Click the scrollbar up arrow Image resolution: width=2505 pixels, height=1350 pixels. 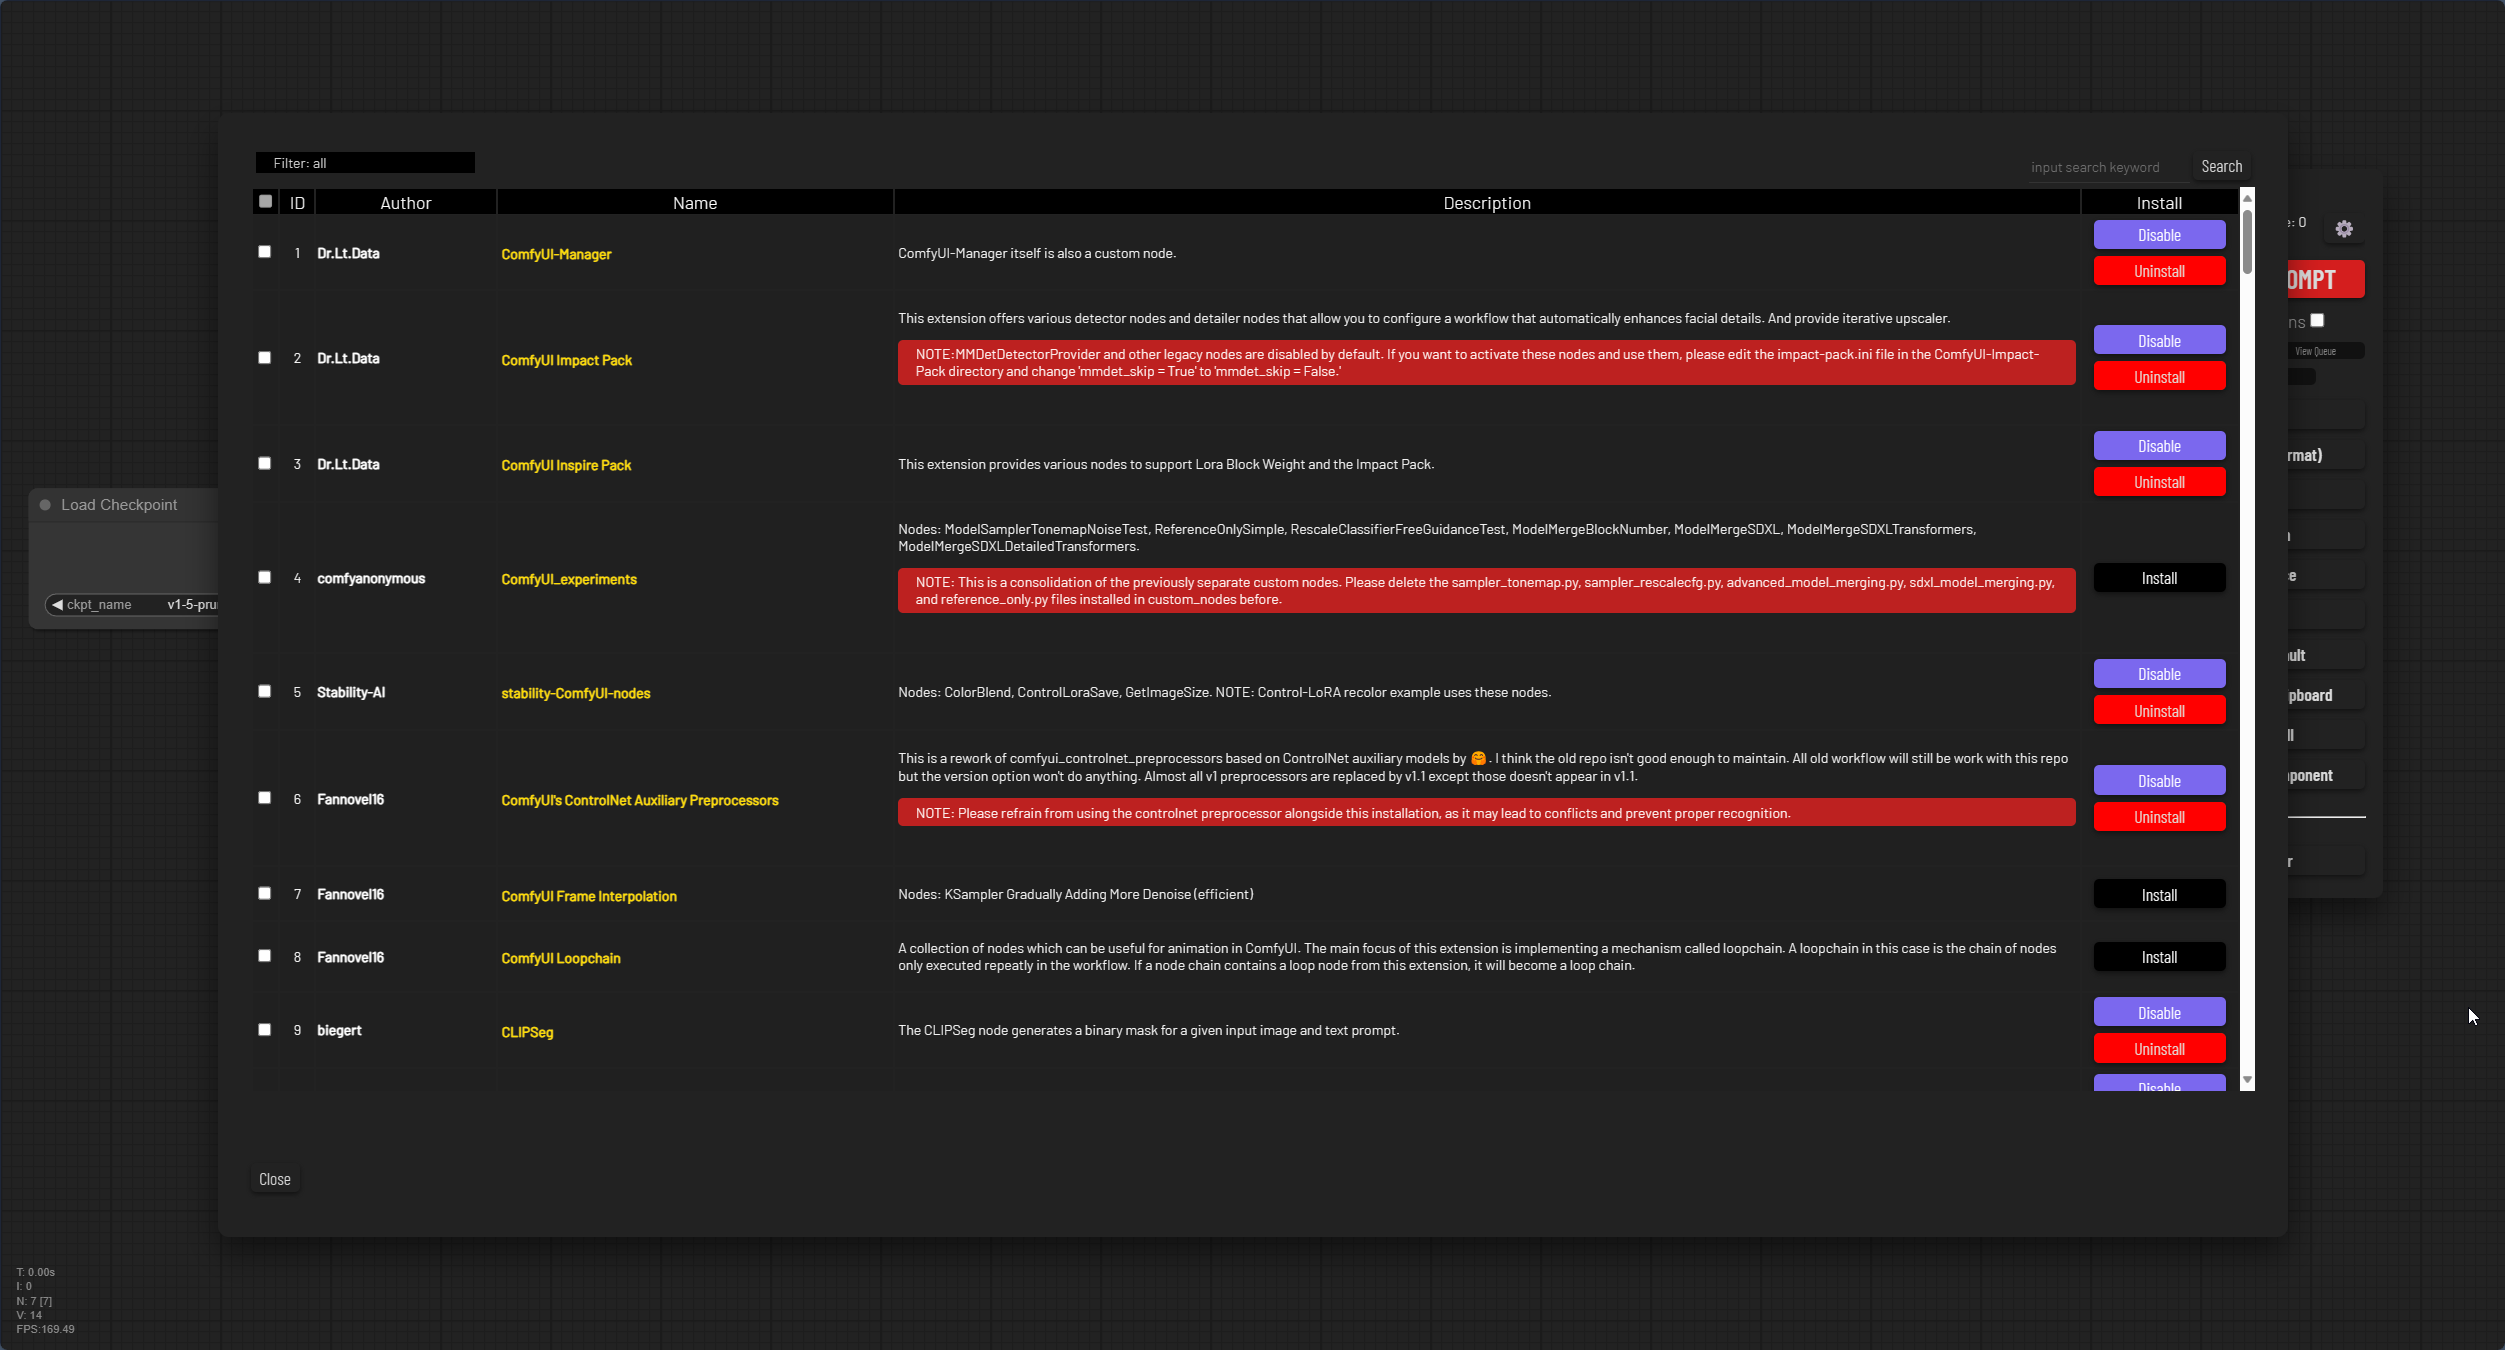2247,198
